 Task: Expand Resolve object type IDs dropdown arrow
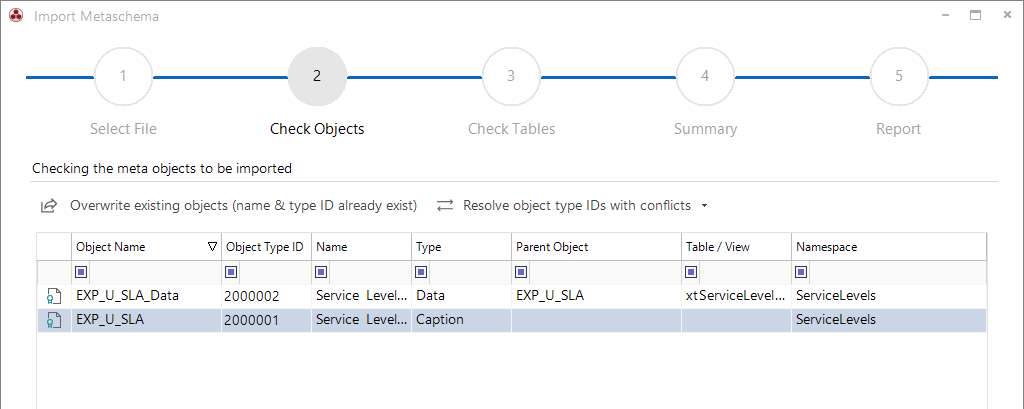pos(704,206)
